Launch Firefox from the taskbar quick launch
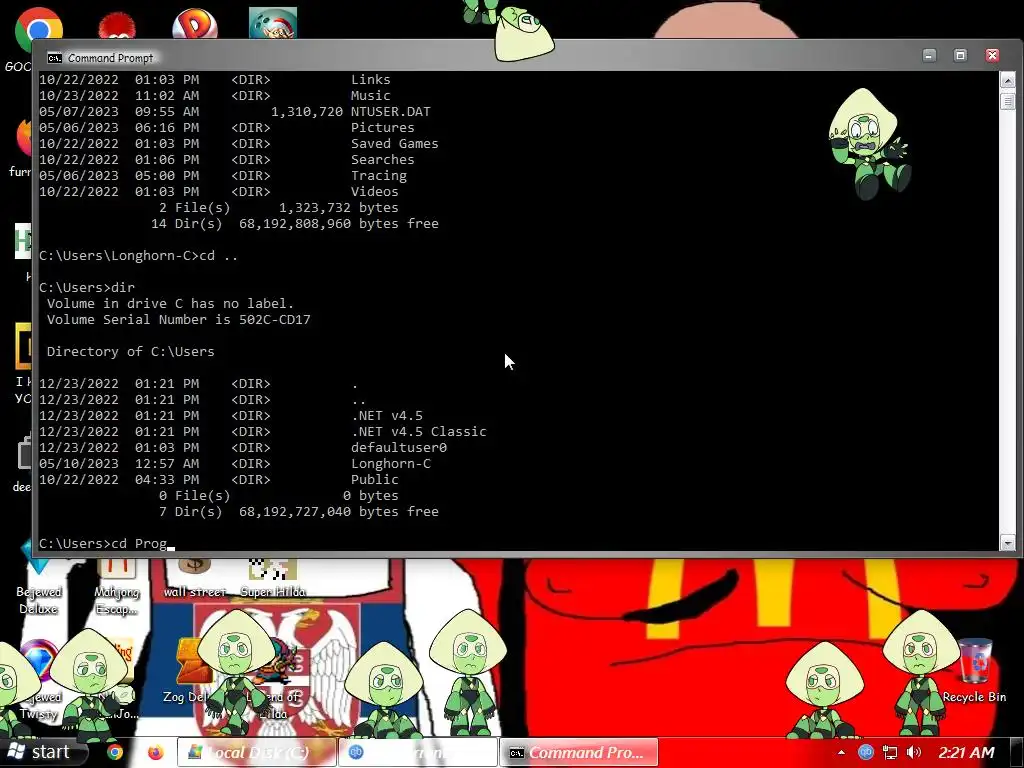This screenshot has width=1024, height=768. 155,753
